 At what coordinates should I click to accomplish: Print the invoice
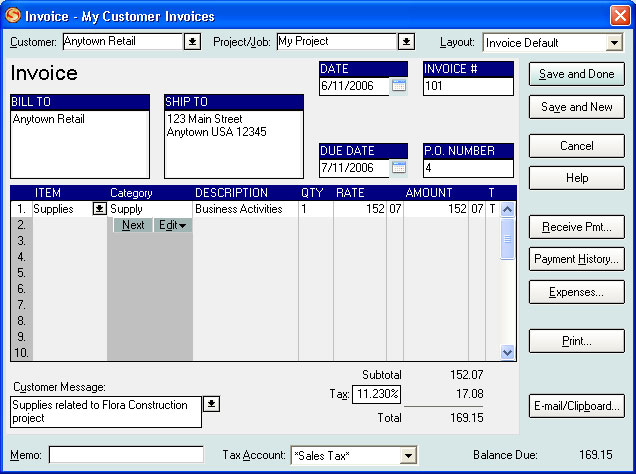[576, 341]
